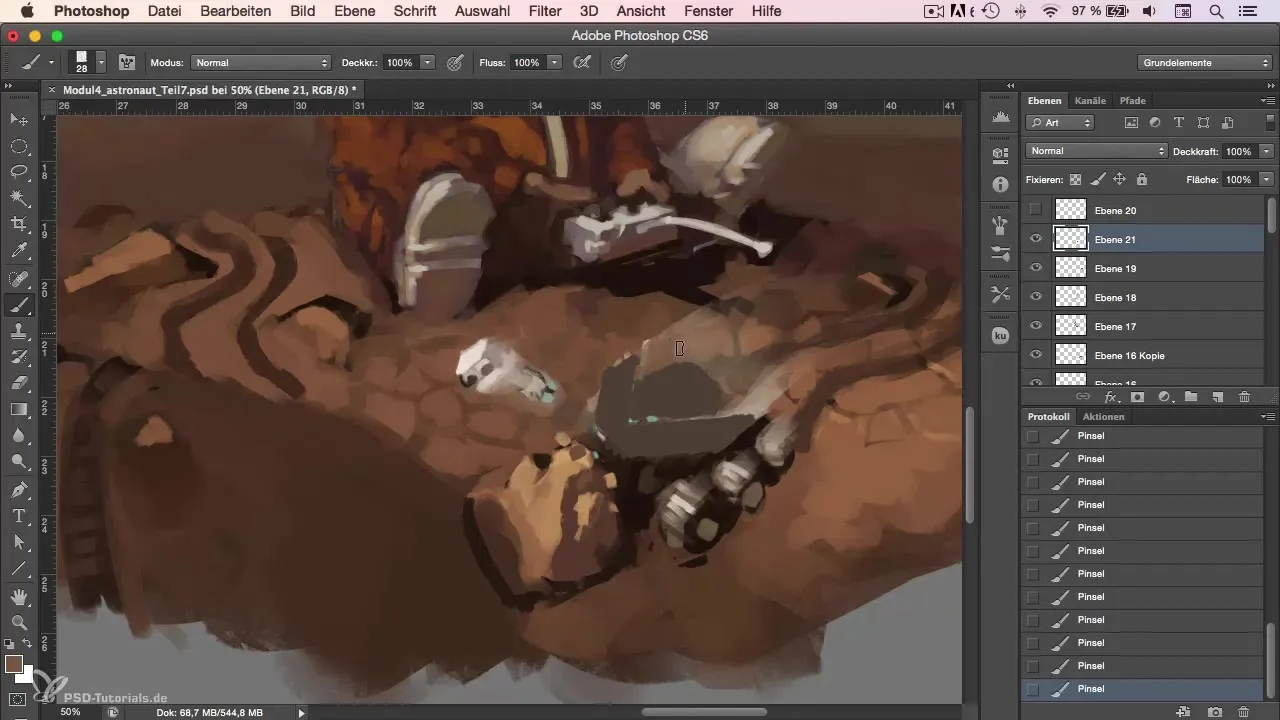Select the Lasso tool
1280x720 pixels.
18,172
